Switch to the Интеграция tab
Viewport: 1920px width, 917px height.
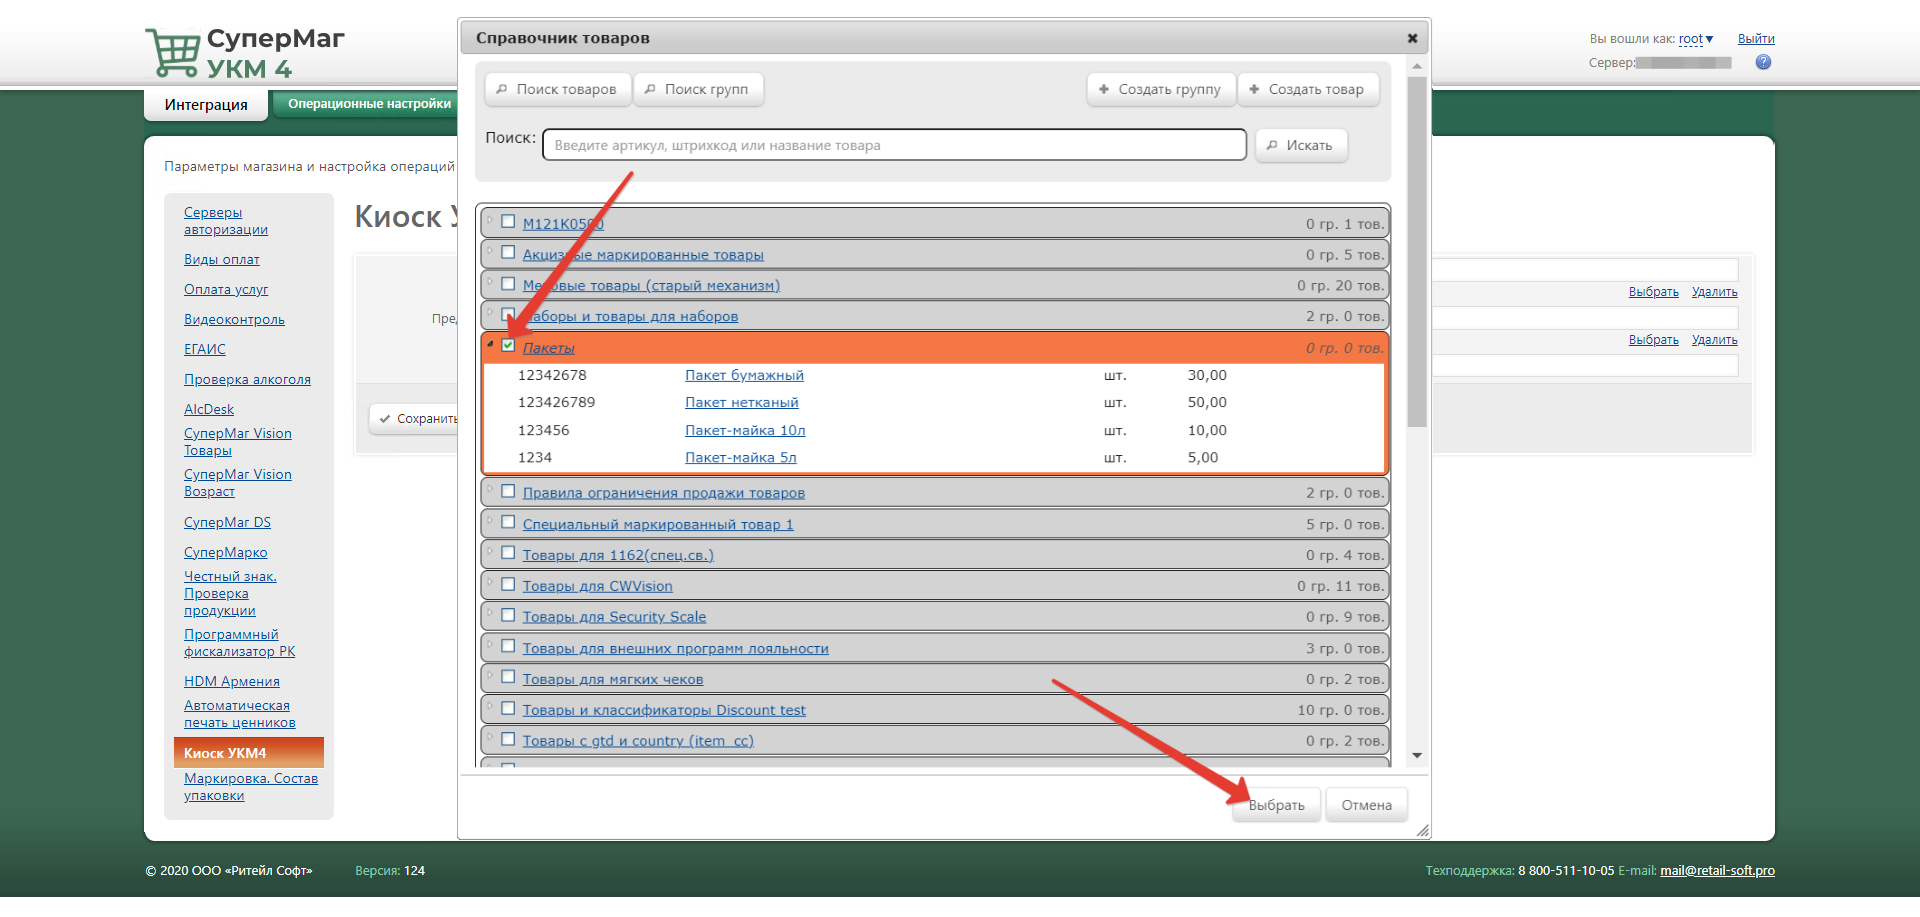(206, 105)
